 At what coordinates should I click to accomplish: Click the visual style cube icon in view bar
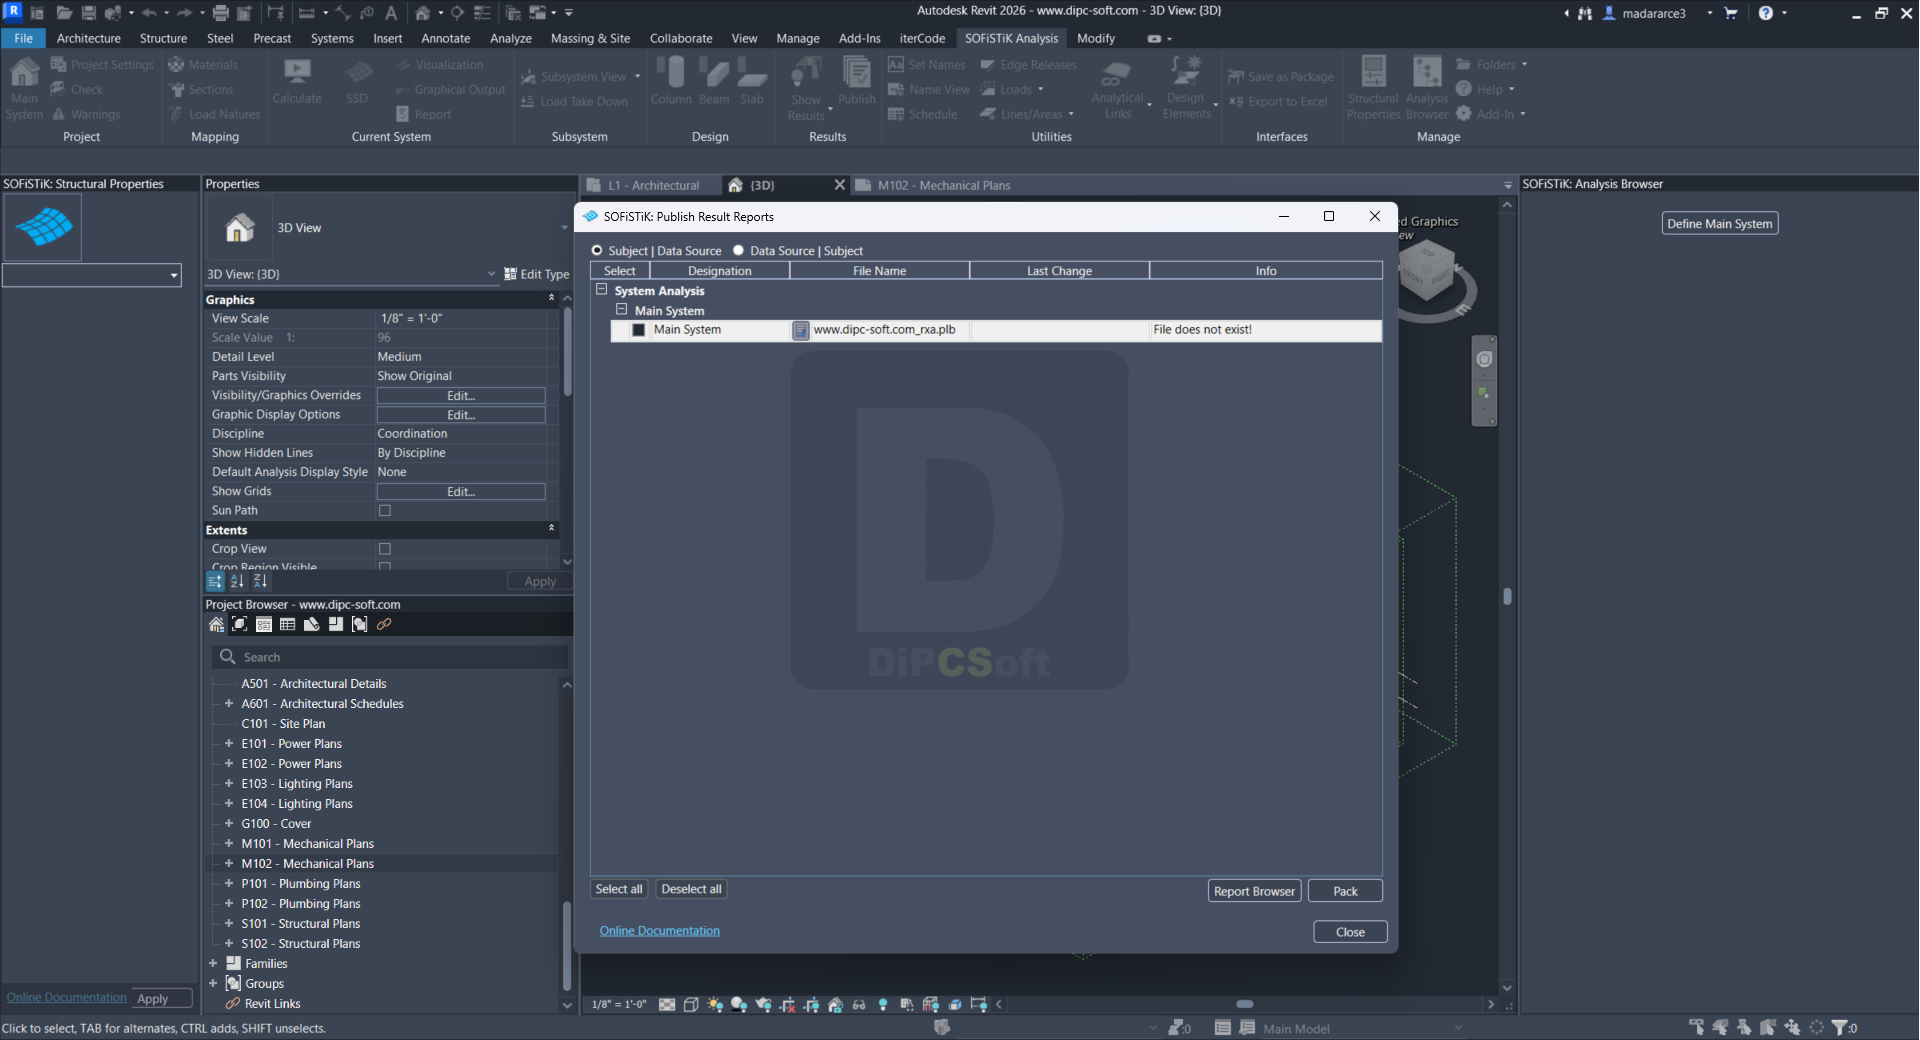point(691,1004)
